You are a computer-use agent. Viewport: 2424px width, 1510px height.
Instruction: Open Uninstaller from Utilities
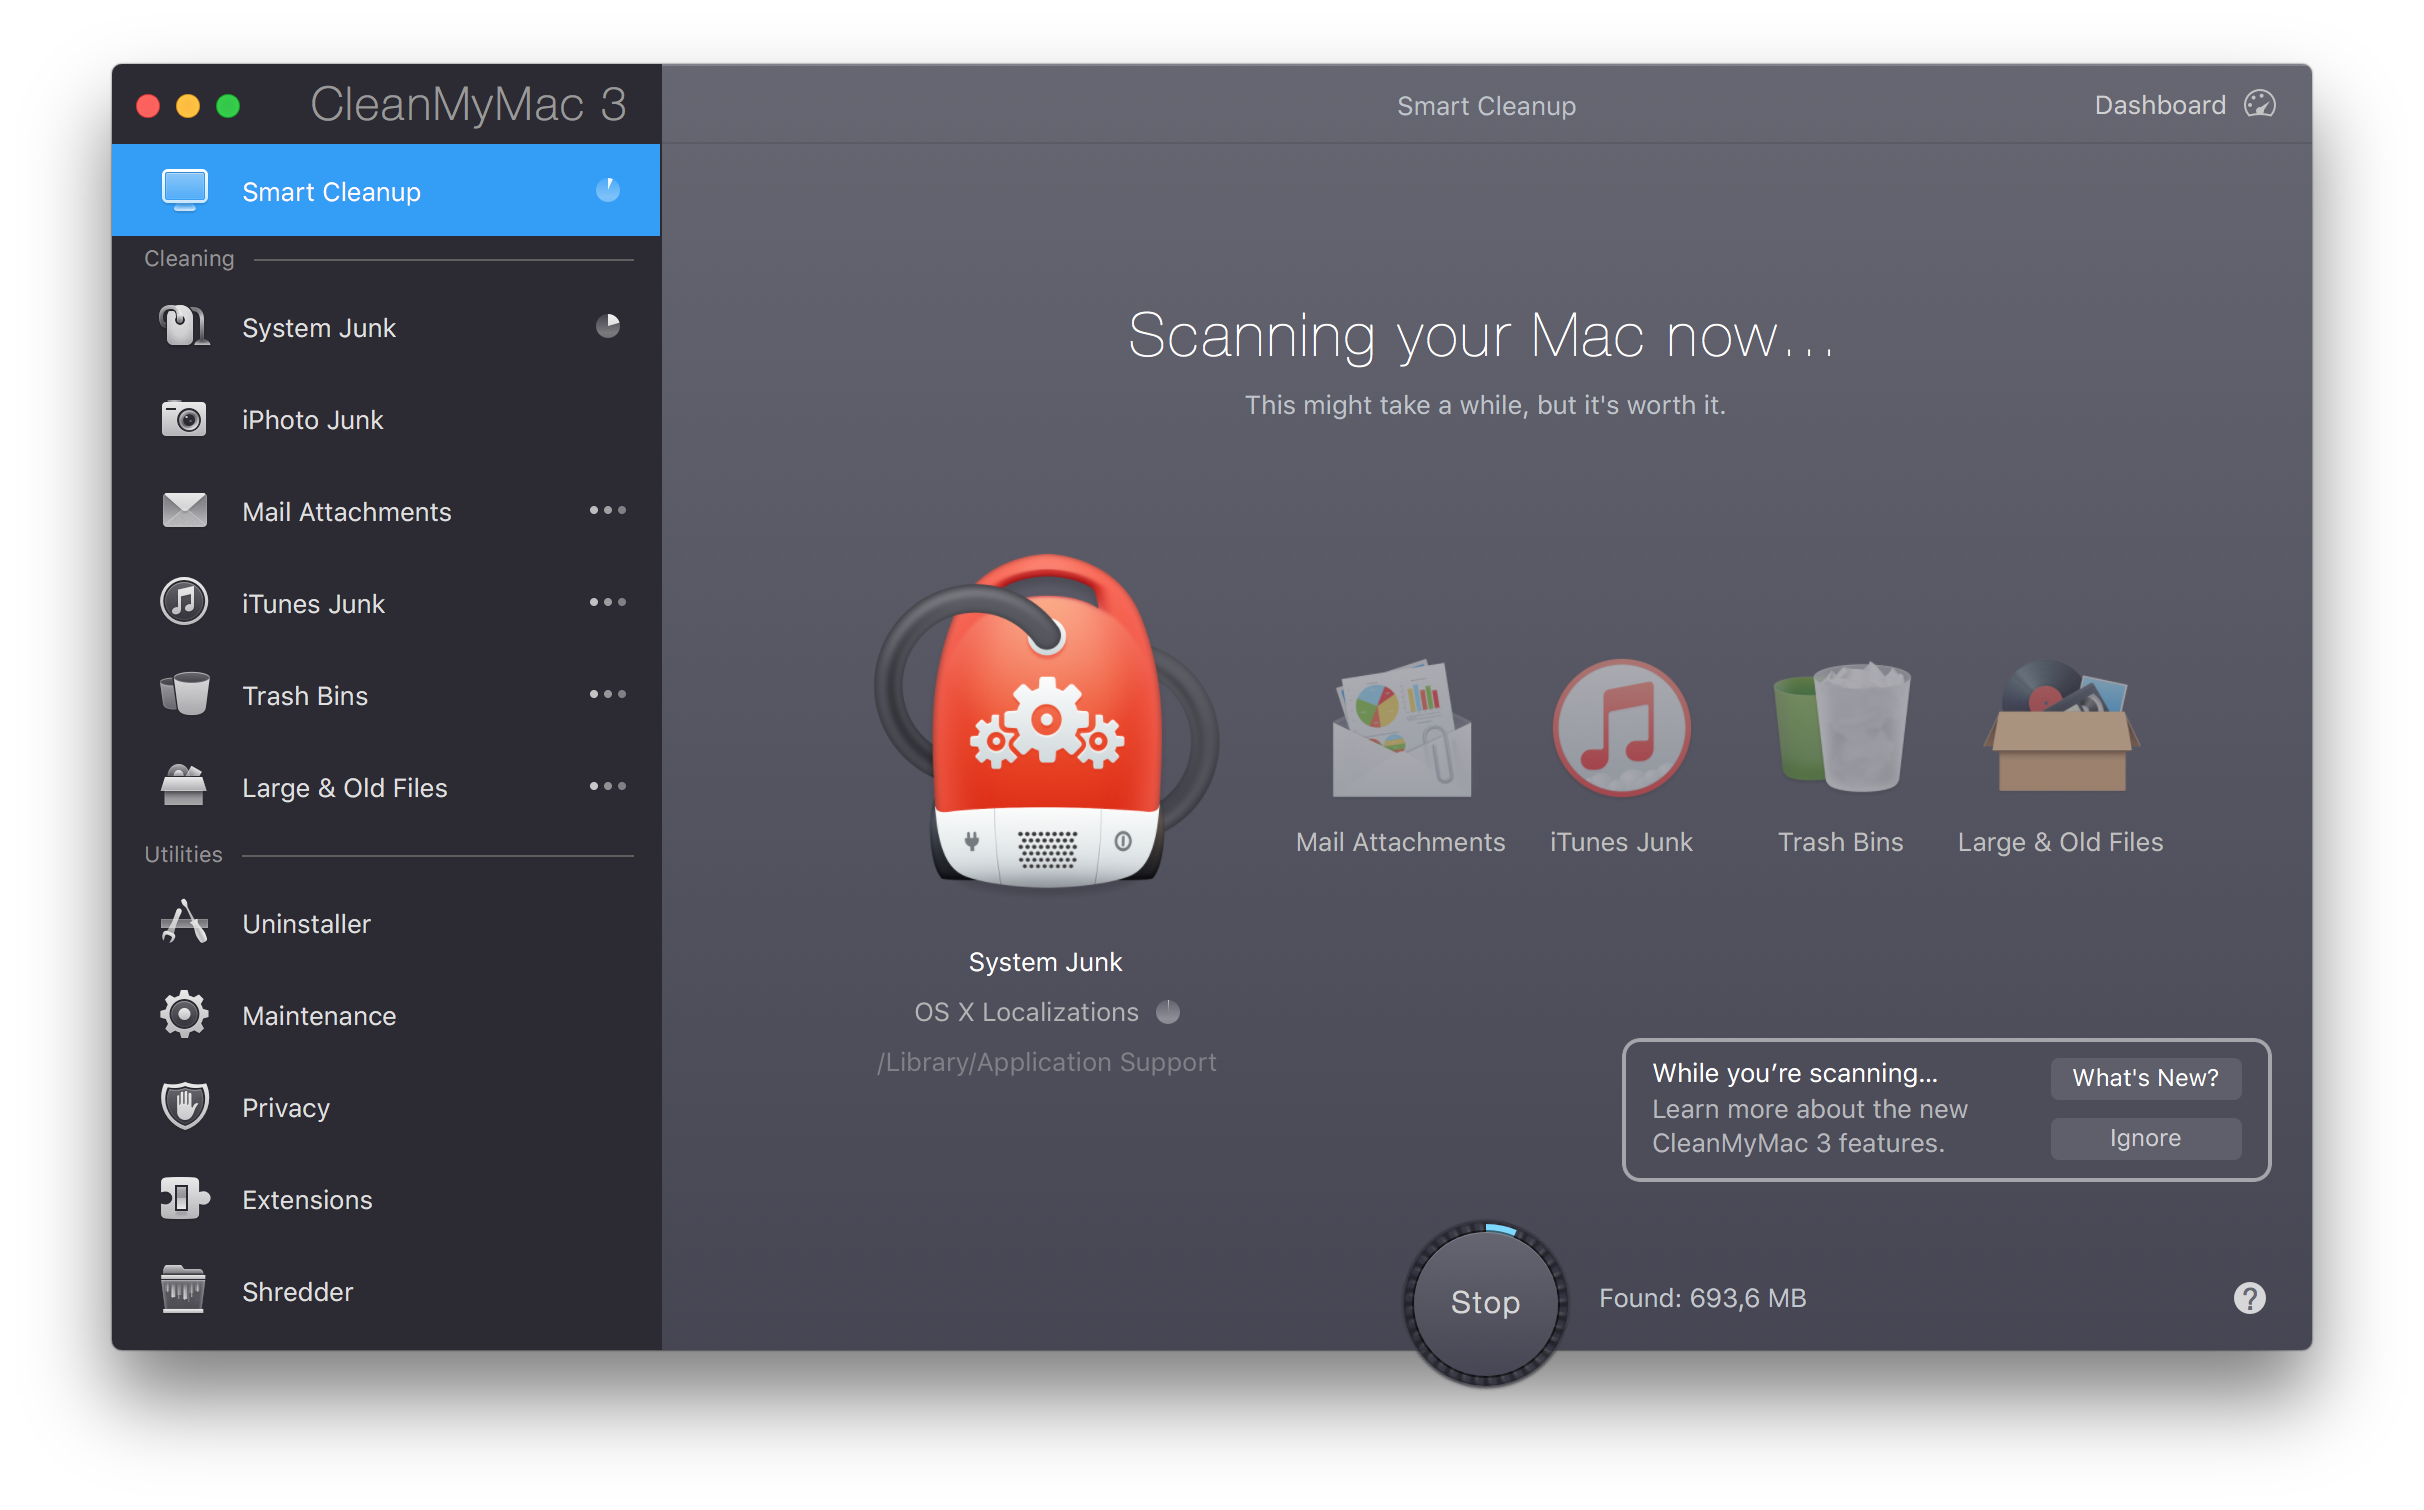click(306, 924)
